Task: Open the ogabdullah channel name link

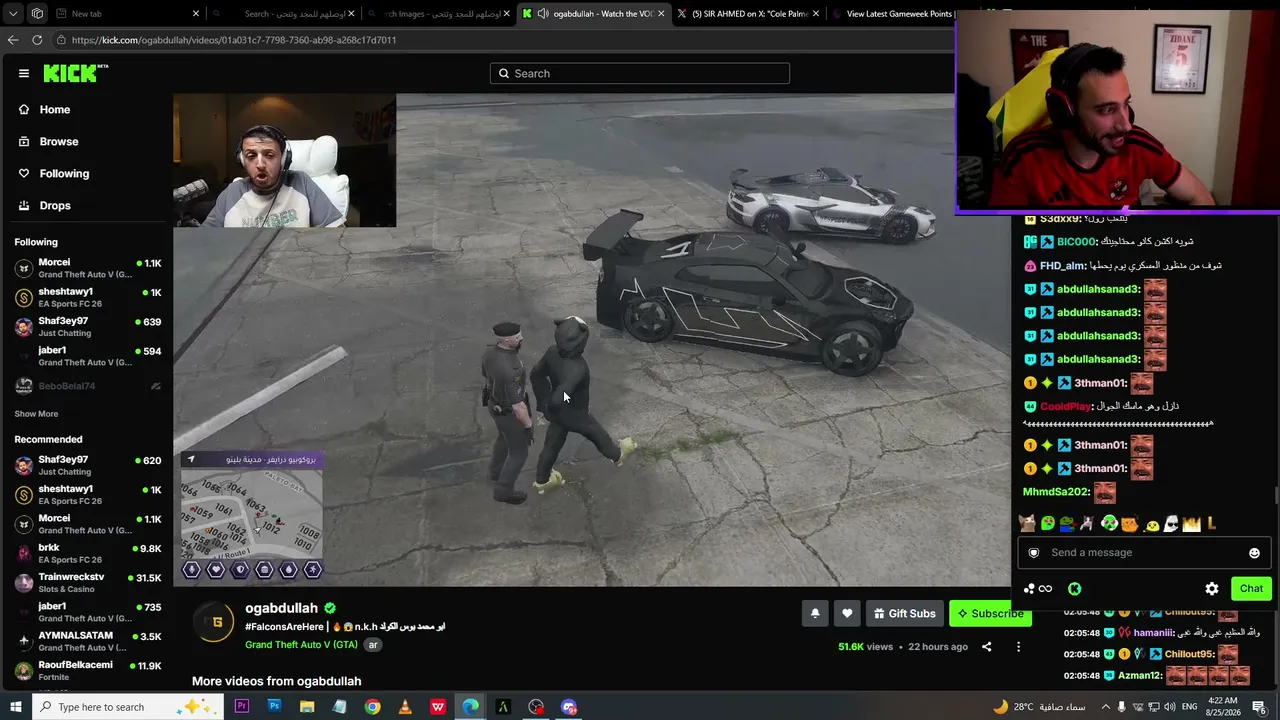Action: pyautogui.click(x=281, y=608)
